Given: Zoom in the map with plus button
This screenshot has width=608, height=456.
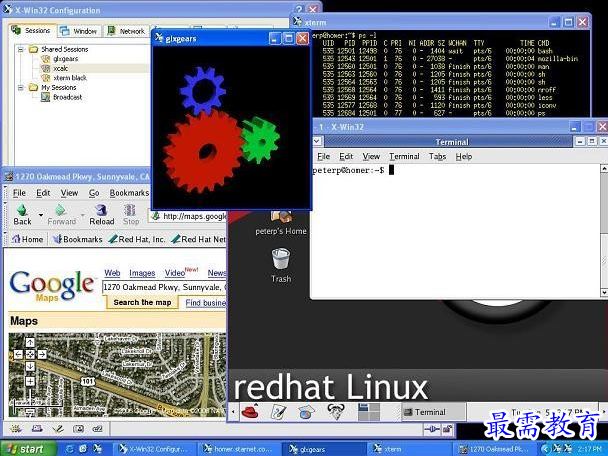Looking at the screenshot, I should pyautogui.click(x=30, y=382).
